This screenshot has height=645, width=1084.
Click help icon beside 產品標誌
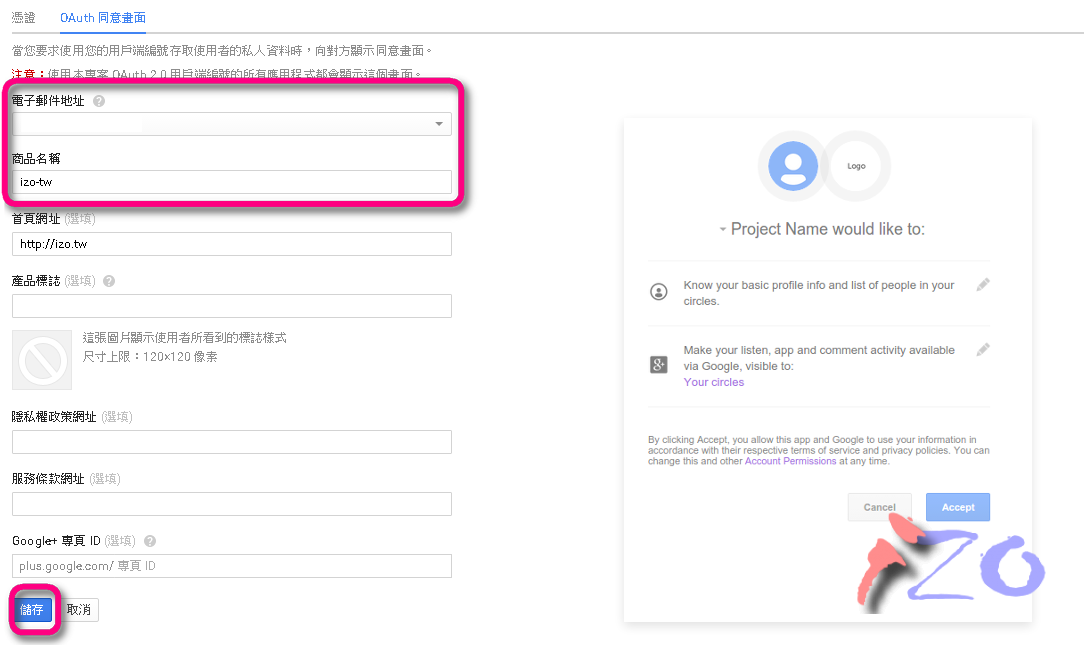point(109,281)
